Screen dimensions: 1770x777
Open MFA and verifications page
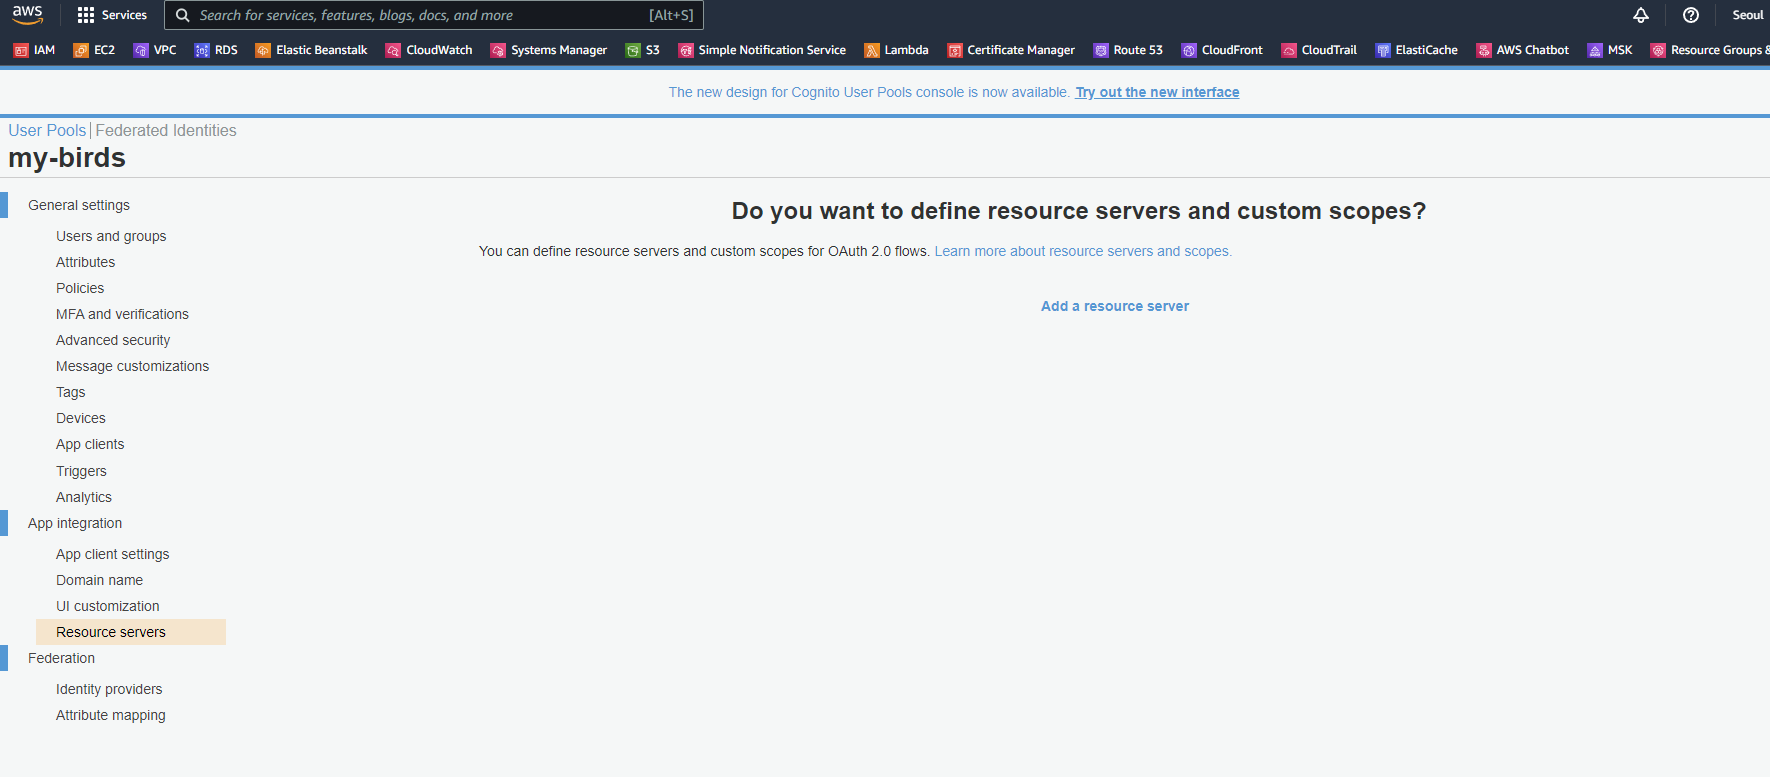point(122,314)
